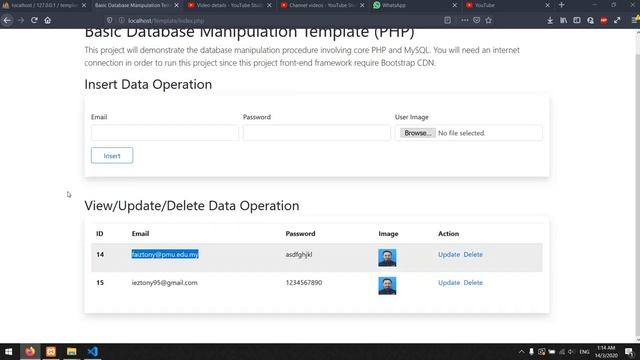Click Update for row ID 14
This screenshot has height=360, width=640.
(x=449, y=254)
